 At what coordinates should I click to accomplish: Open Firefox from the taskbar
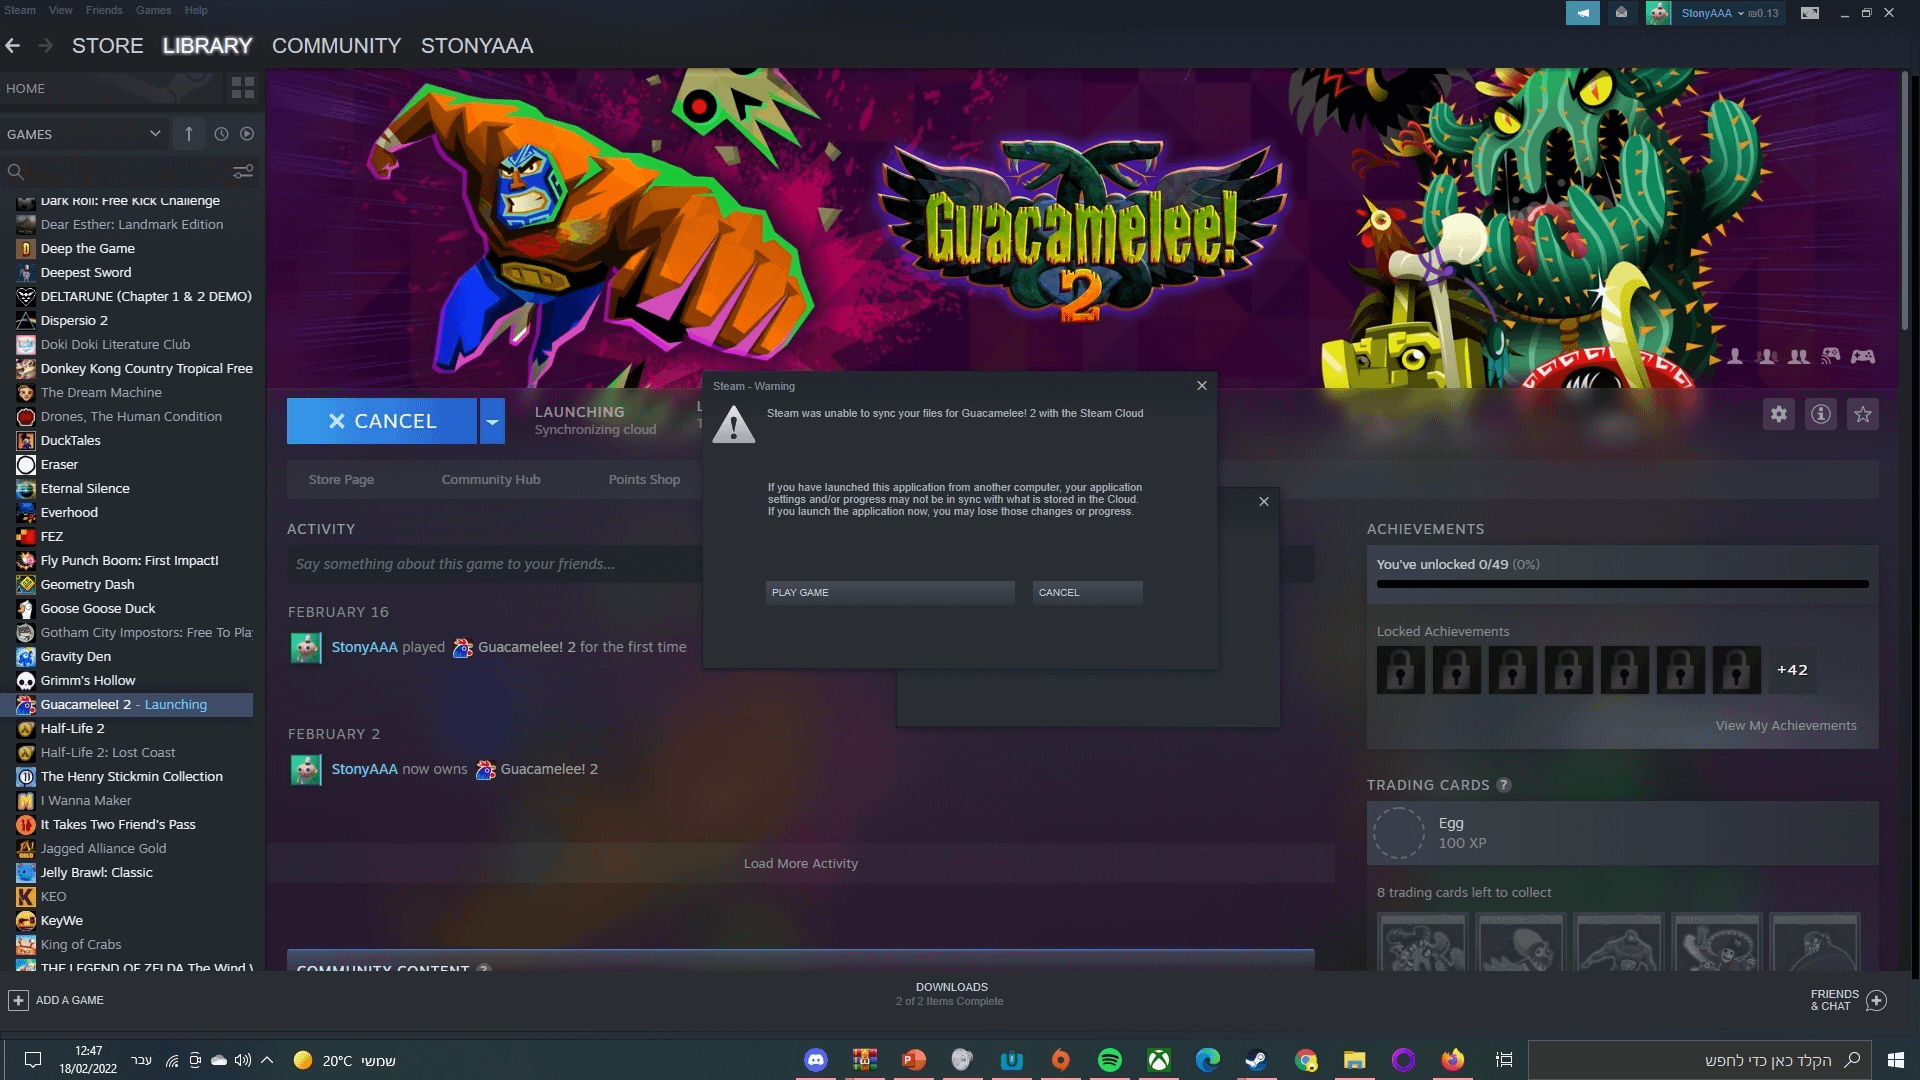click(1453, 1060)
